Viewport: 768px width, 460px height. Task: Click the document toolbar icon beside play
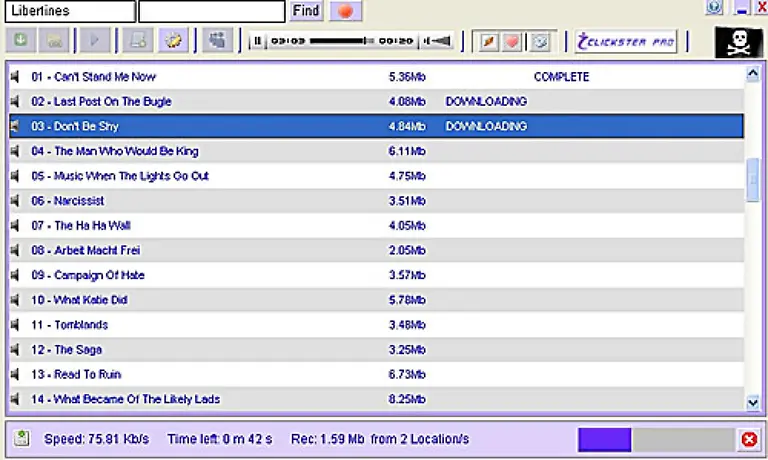coord(138,40)
